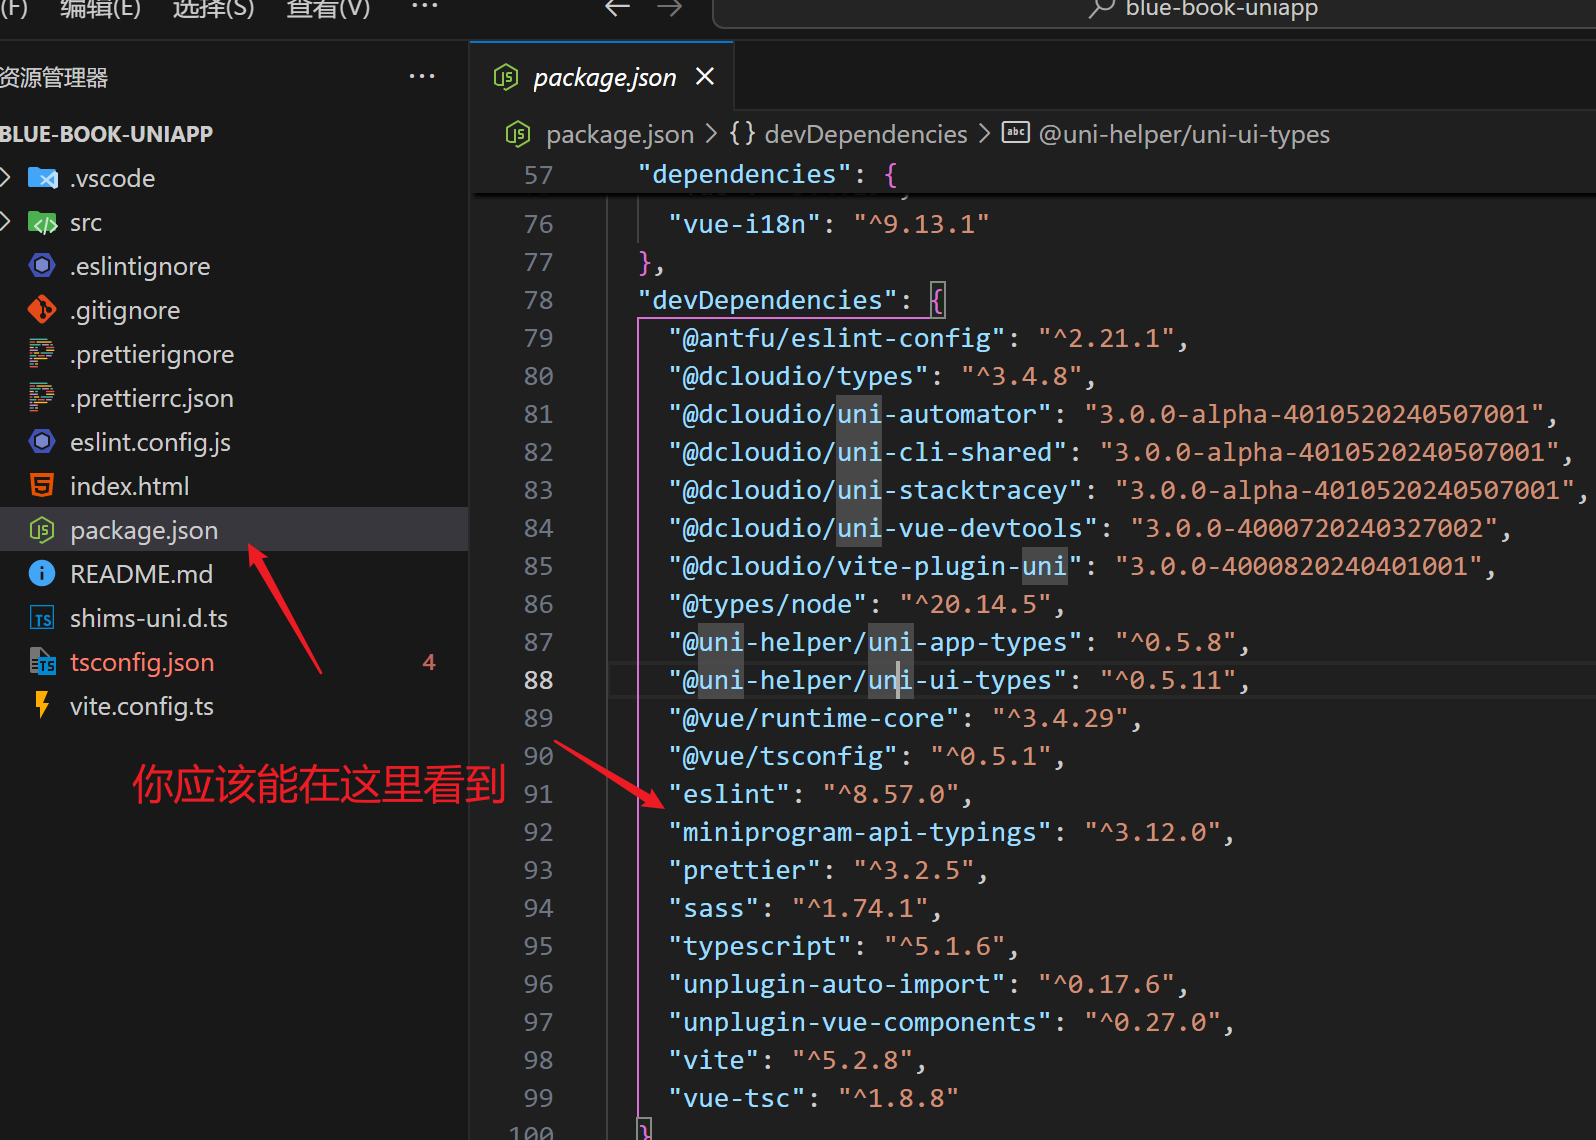1596x1140 pixels.
Task: Open the 查看(V) menu
Action: coord(328,8)
